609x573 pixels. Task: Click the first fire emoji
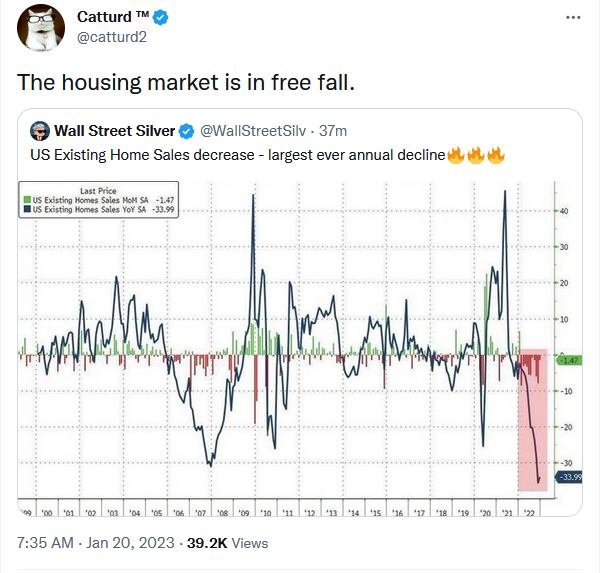[456, 155]
